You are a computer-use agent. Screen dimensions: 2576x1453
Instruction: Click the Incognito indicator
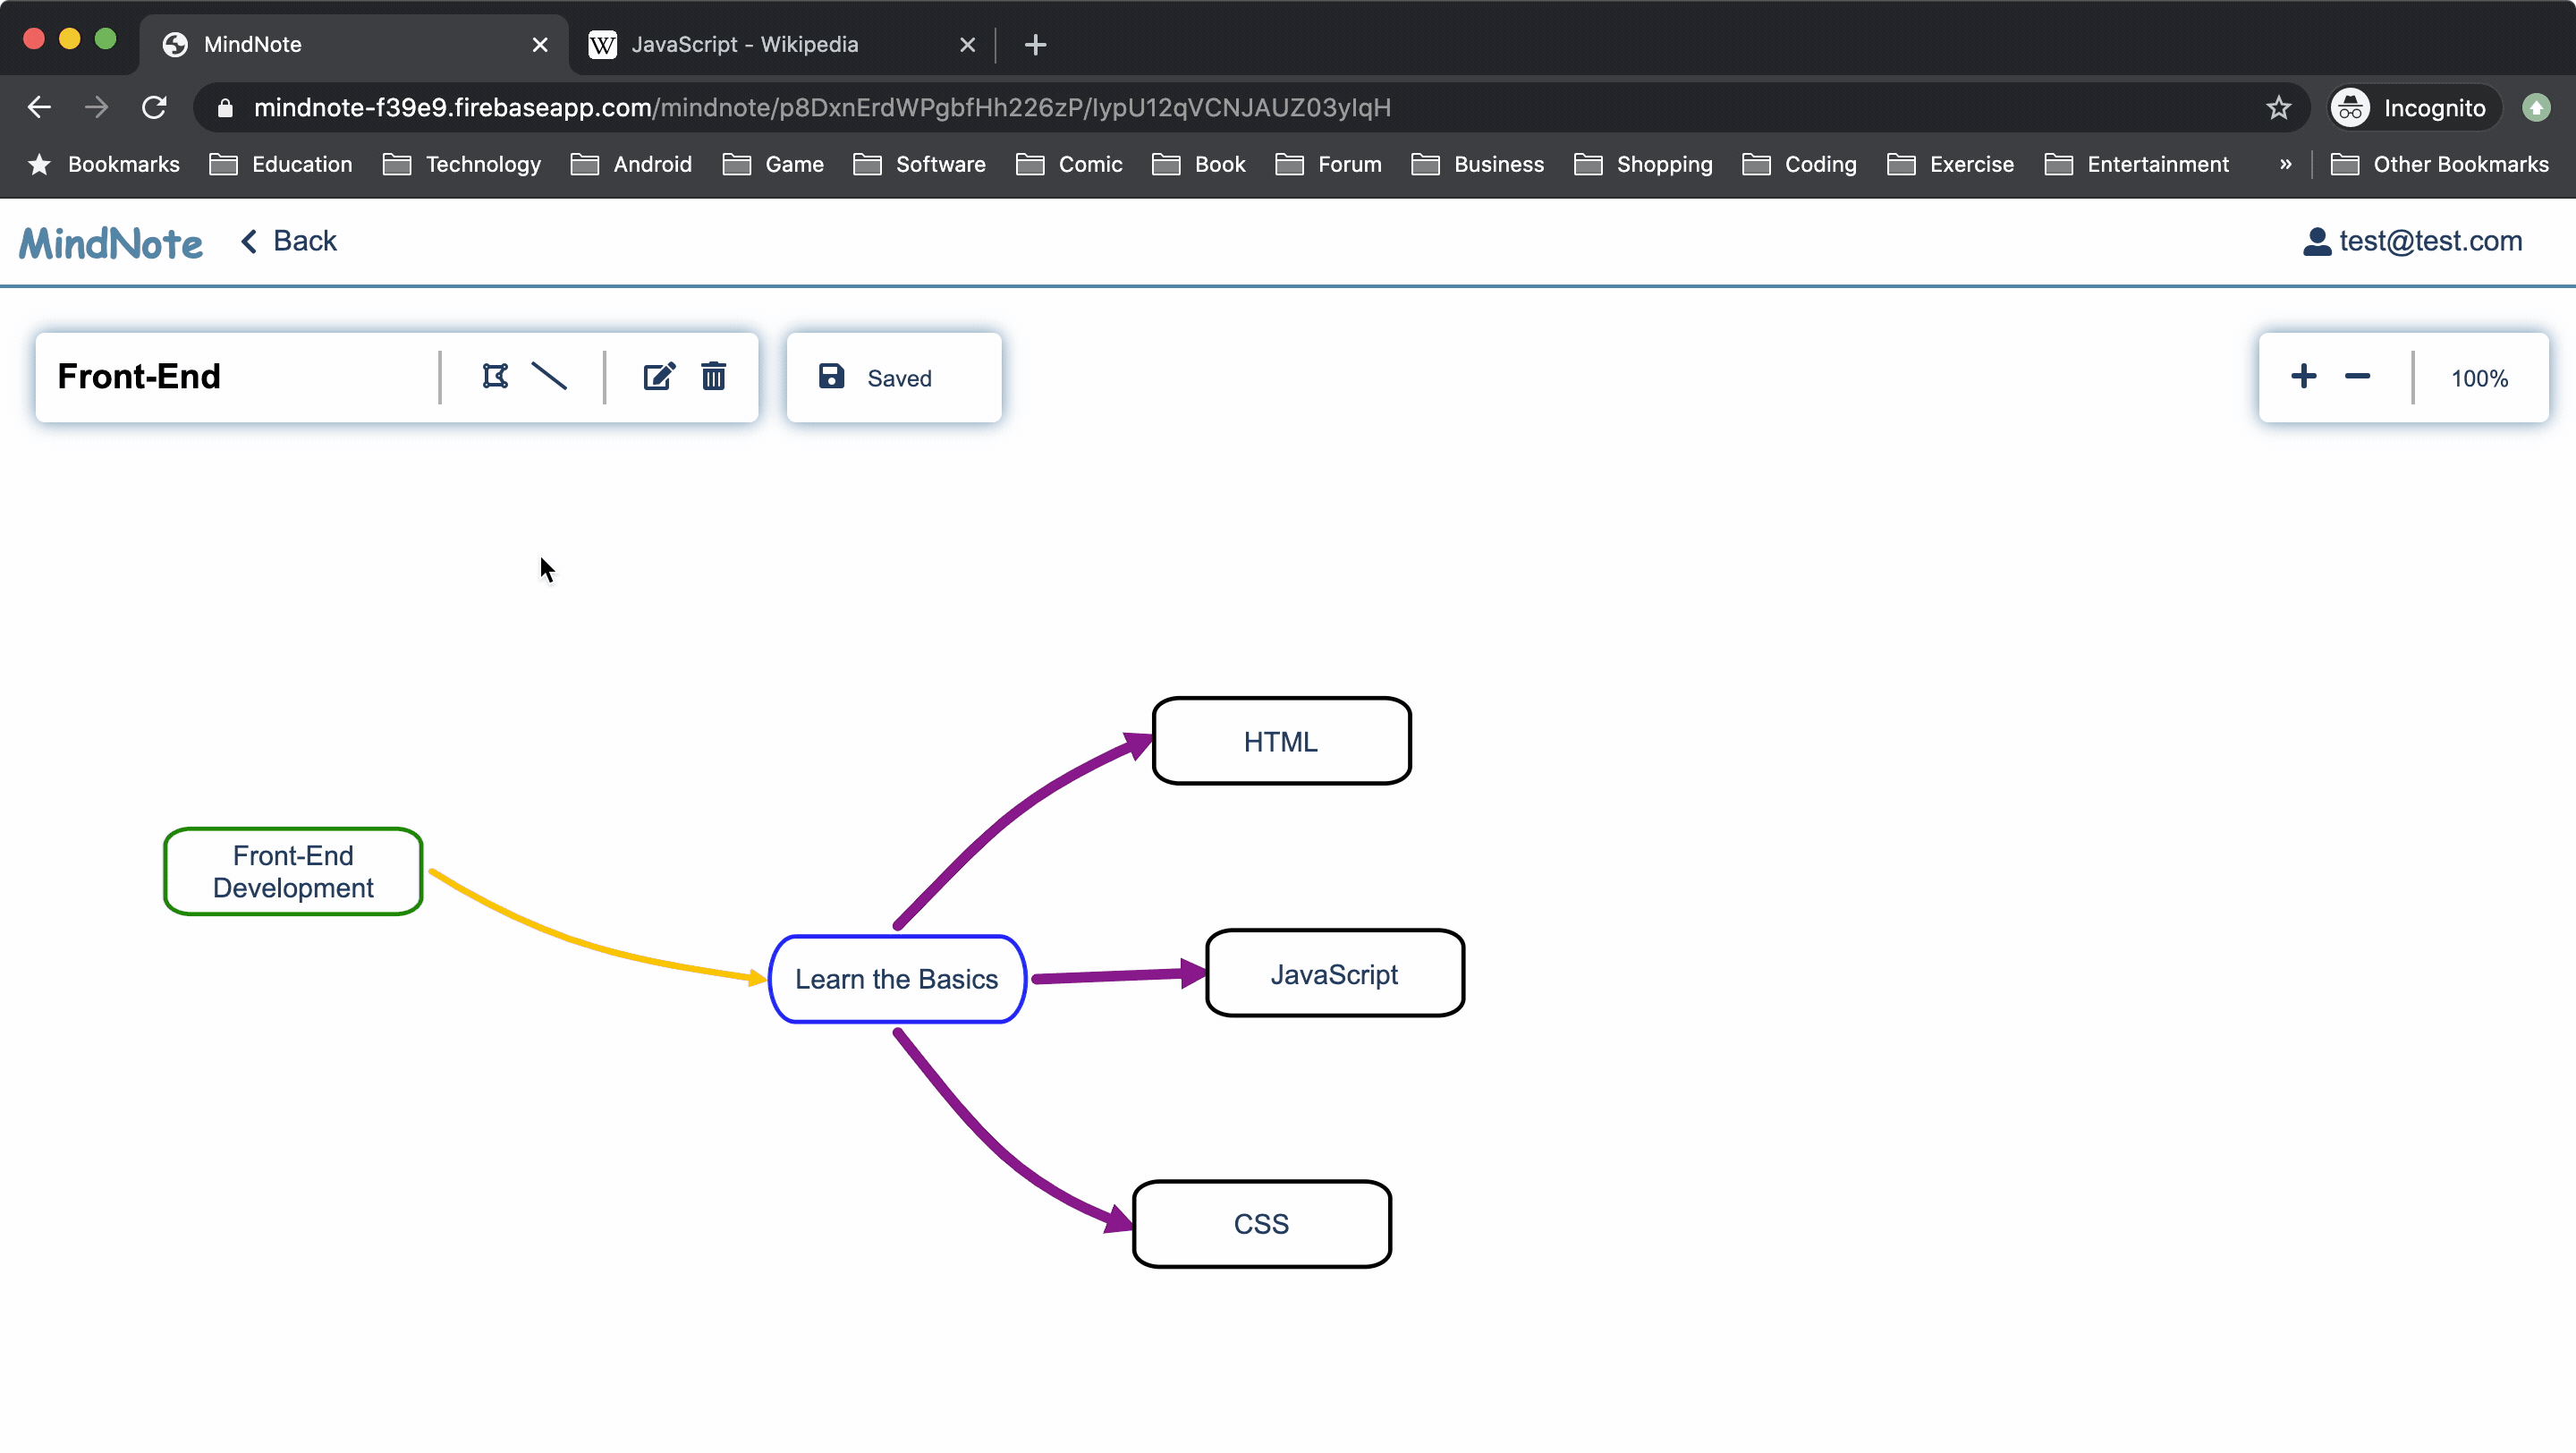(x=2414, y=108)
